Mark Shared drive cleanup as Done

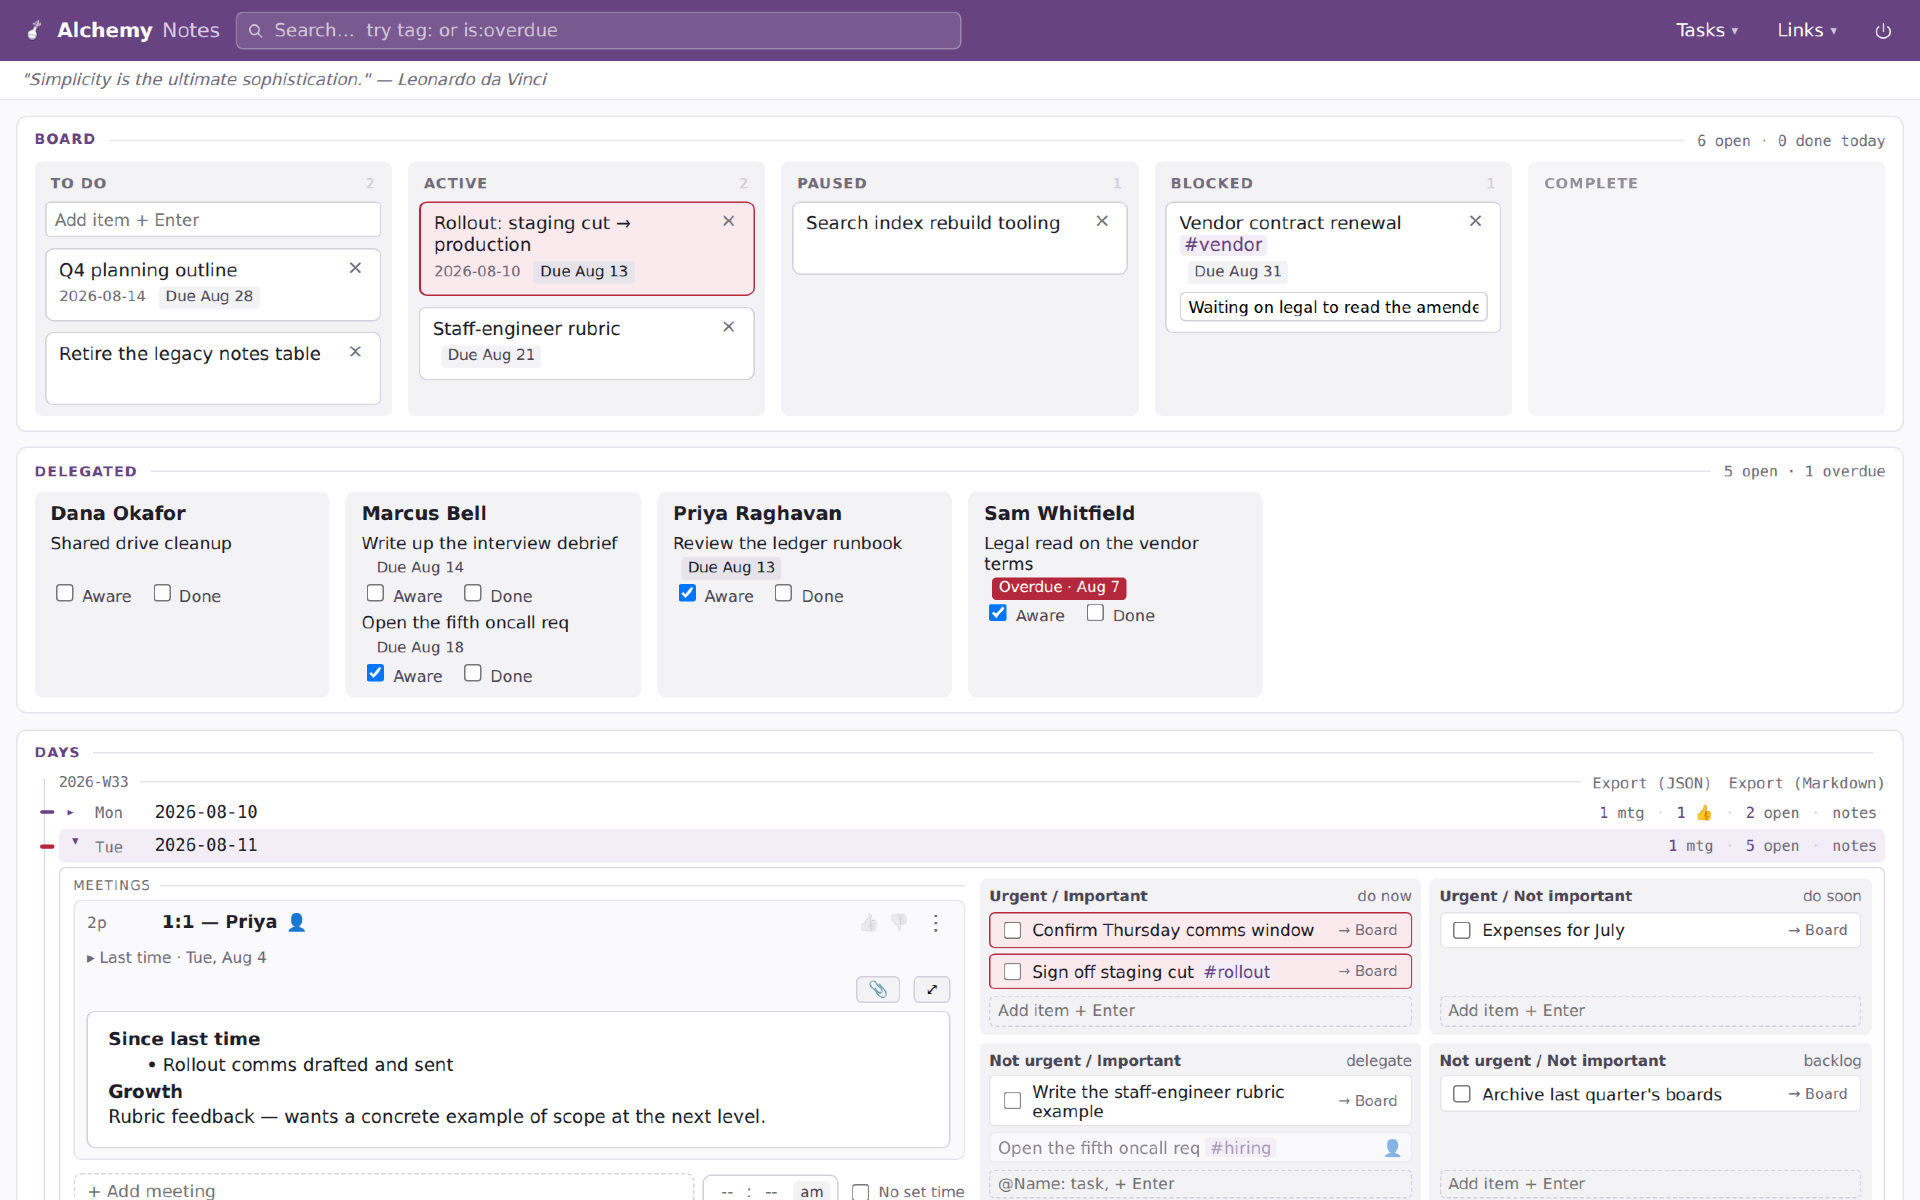162,593
